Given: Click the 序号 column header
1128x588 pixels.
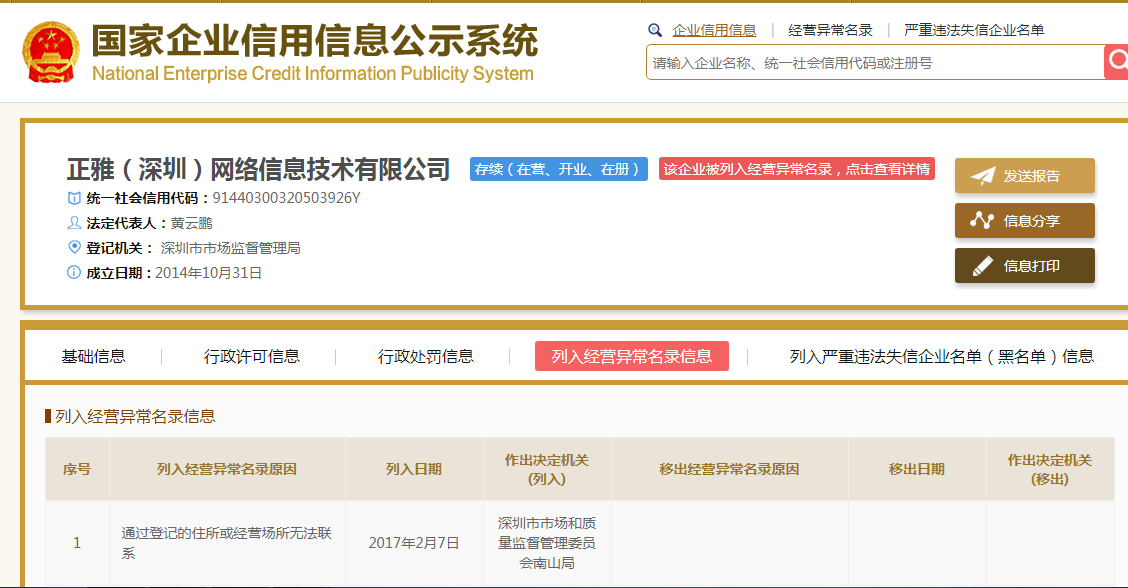Looking at the screenshot, I should click(77, 469).
